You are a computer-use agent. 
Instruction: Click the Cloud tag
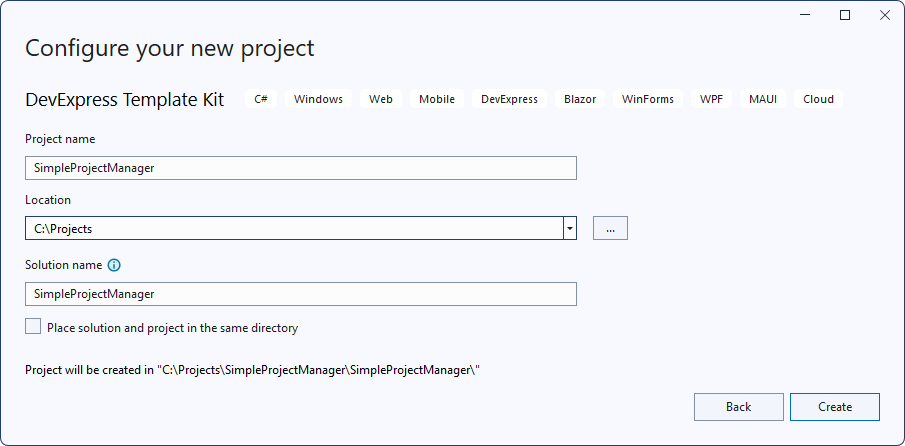[818, 99]
